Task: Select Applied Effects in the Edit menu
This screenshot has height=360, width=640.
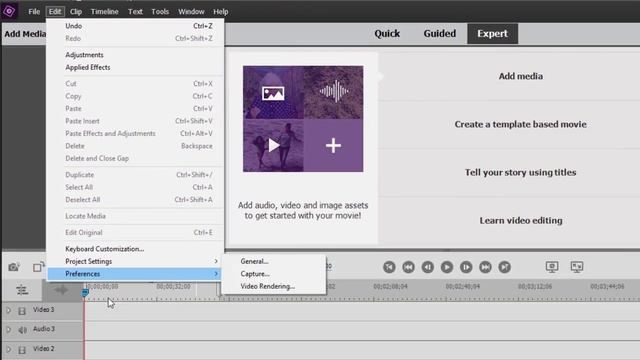Action: pos(136,67)
